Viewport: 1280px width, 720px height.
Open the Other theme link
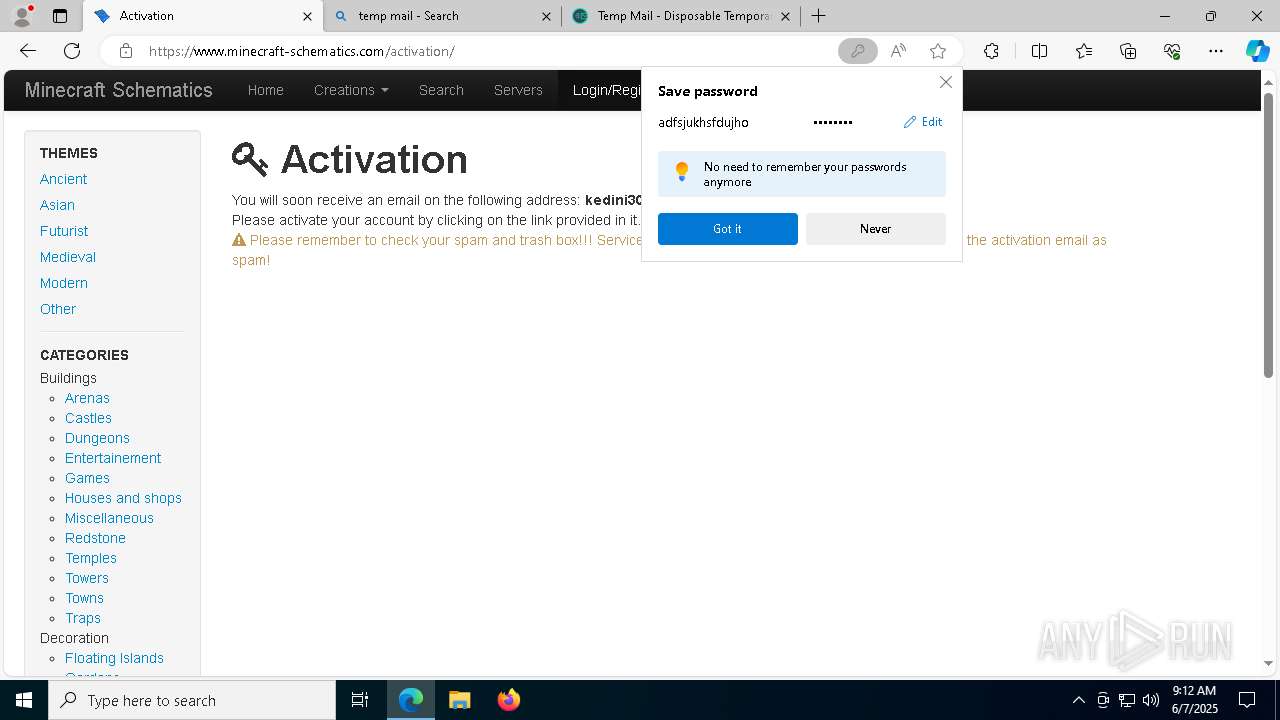pyautogui.click(x=58, y=309)
